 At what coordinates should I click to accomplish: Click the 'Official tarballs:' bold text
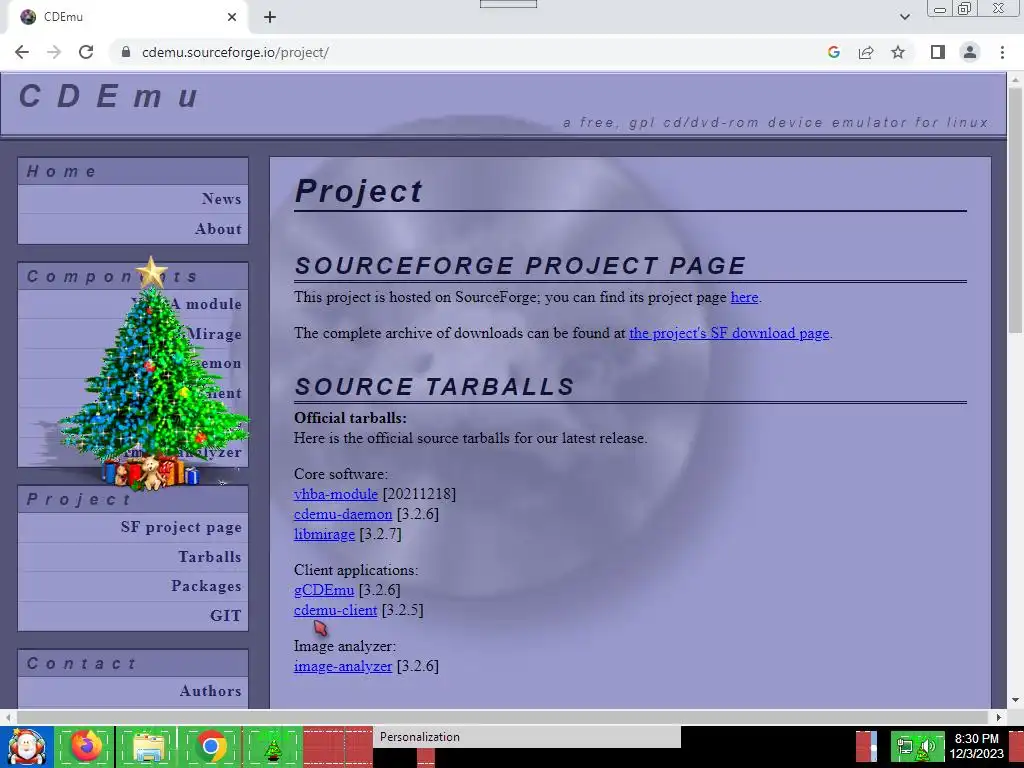[x=350, y=418]
